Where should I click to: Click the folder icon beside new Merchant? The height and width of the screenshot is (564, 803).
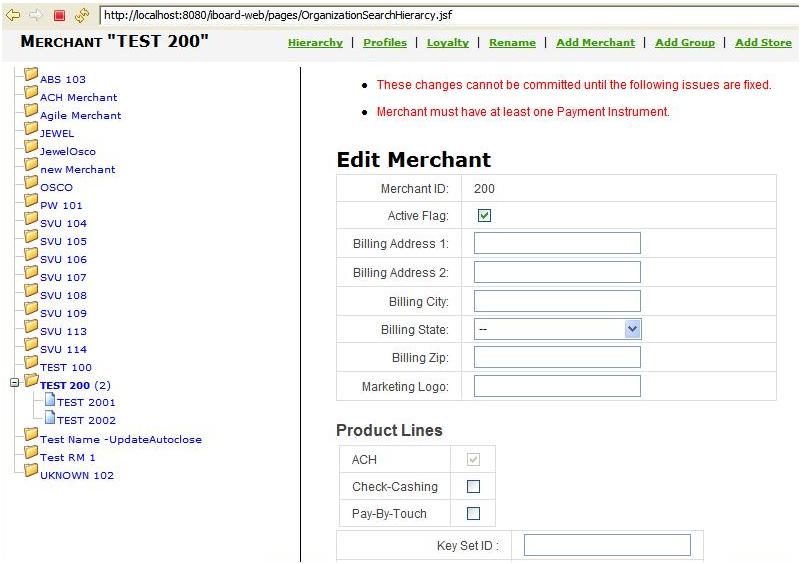click(x=31, y=164)
